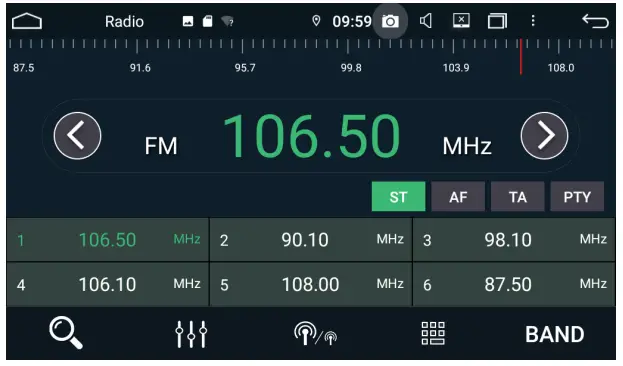Toggle local/distance antenna mode

coord(315,334)
